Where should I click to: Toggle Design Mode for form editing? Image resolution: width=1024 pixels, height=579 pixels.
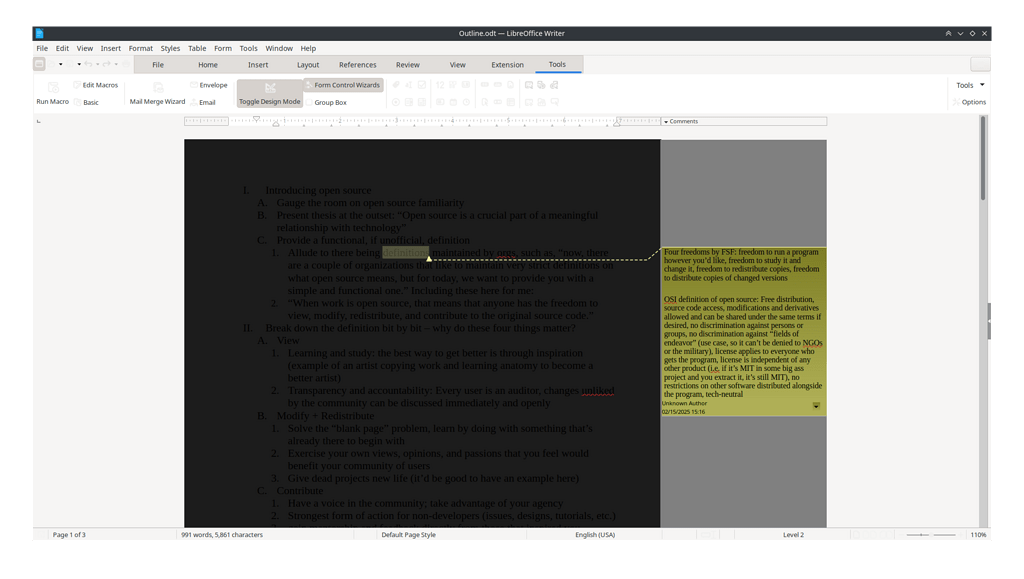[x=269, y=96]
